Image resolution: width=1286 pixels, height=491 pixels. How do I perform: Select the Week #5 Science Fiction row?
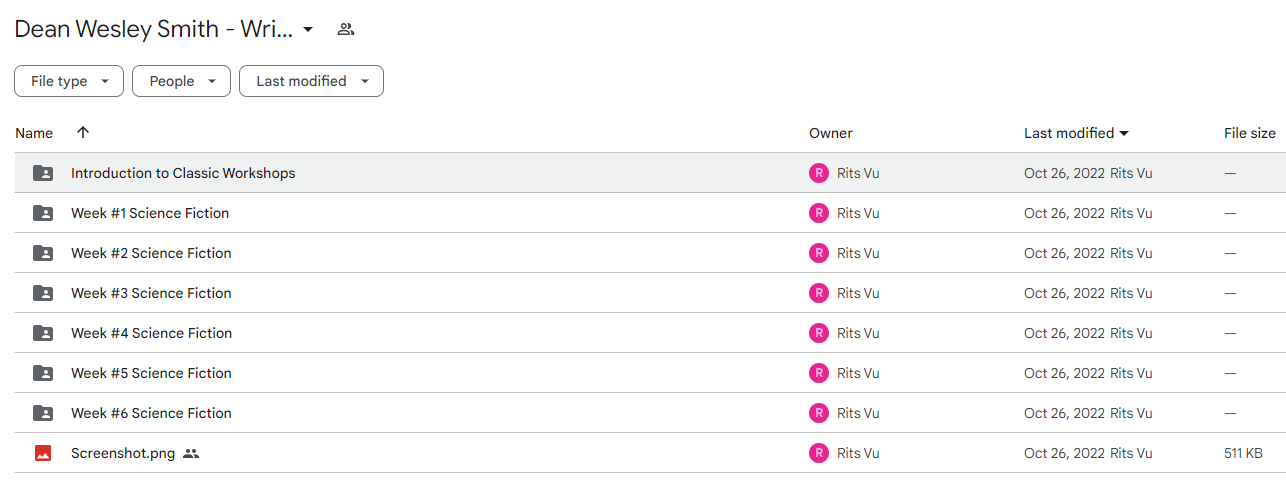650,373
